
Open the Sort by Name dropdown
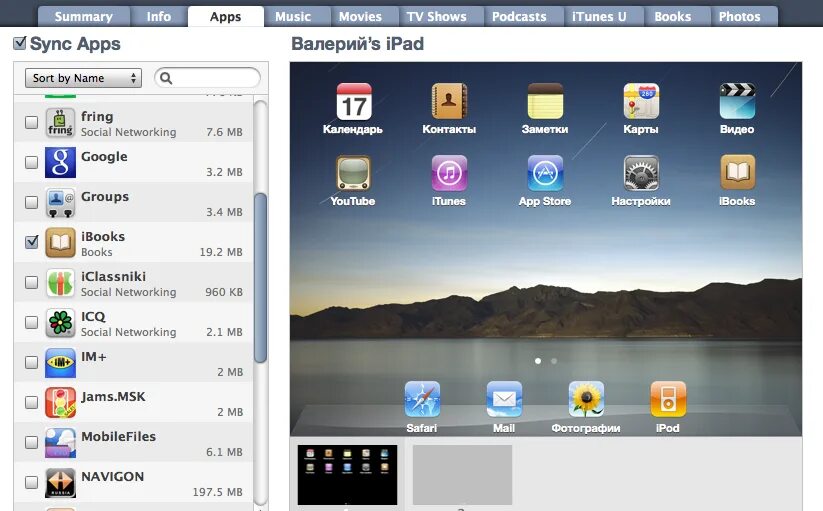click(x=83, y=78)
